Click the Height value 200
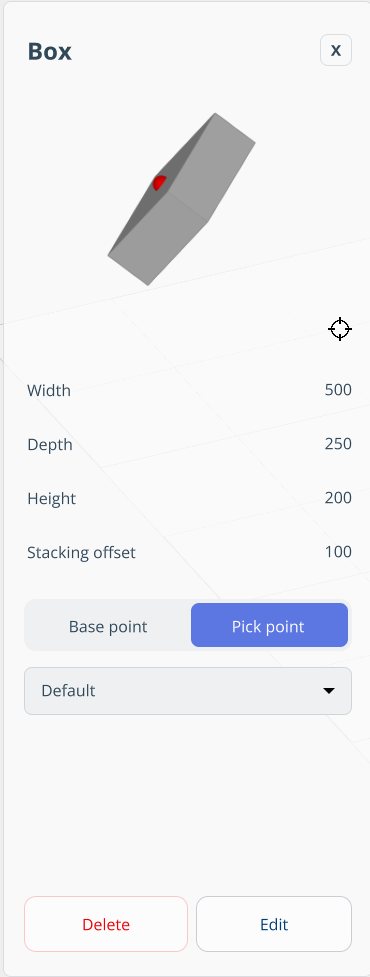Viewport: 370px width, 977px height. [338, 498]
